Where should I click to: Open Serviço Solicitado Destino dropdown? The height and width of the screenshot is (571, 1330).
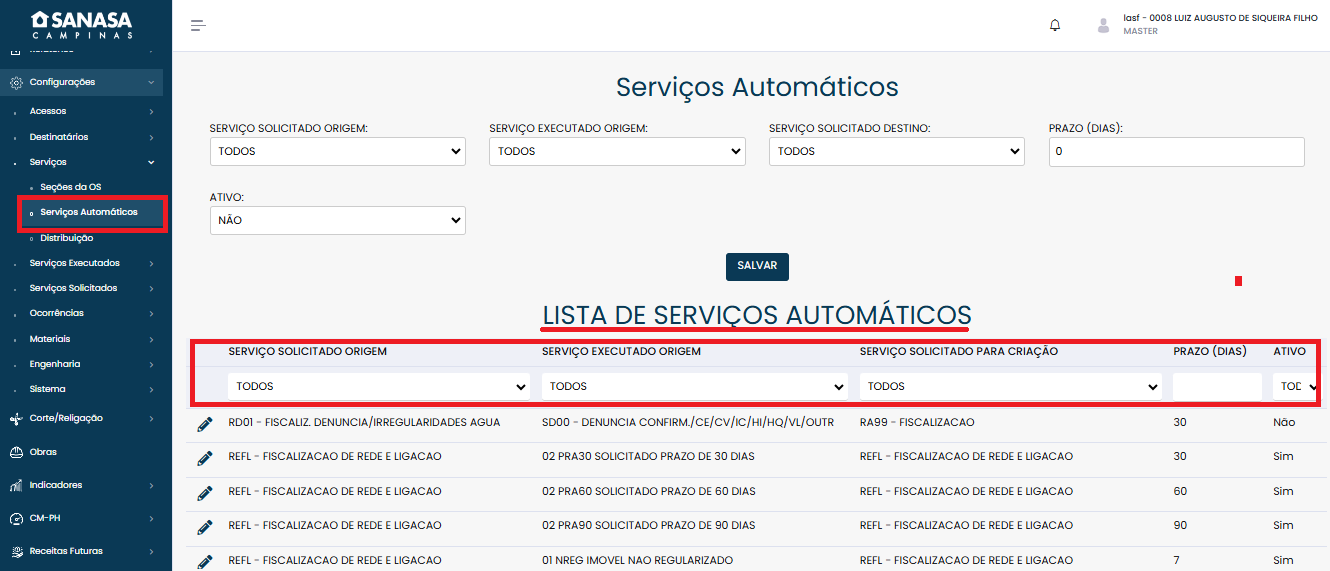tap(897, 152)
